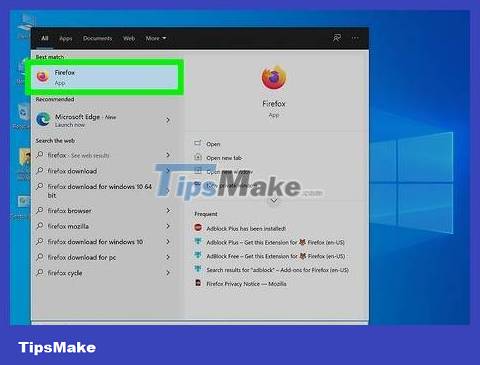Viewport: 480px width, 365px height.
Task: Click Open new tab action
Action: pos(224,158)
